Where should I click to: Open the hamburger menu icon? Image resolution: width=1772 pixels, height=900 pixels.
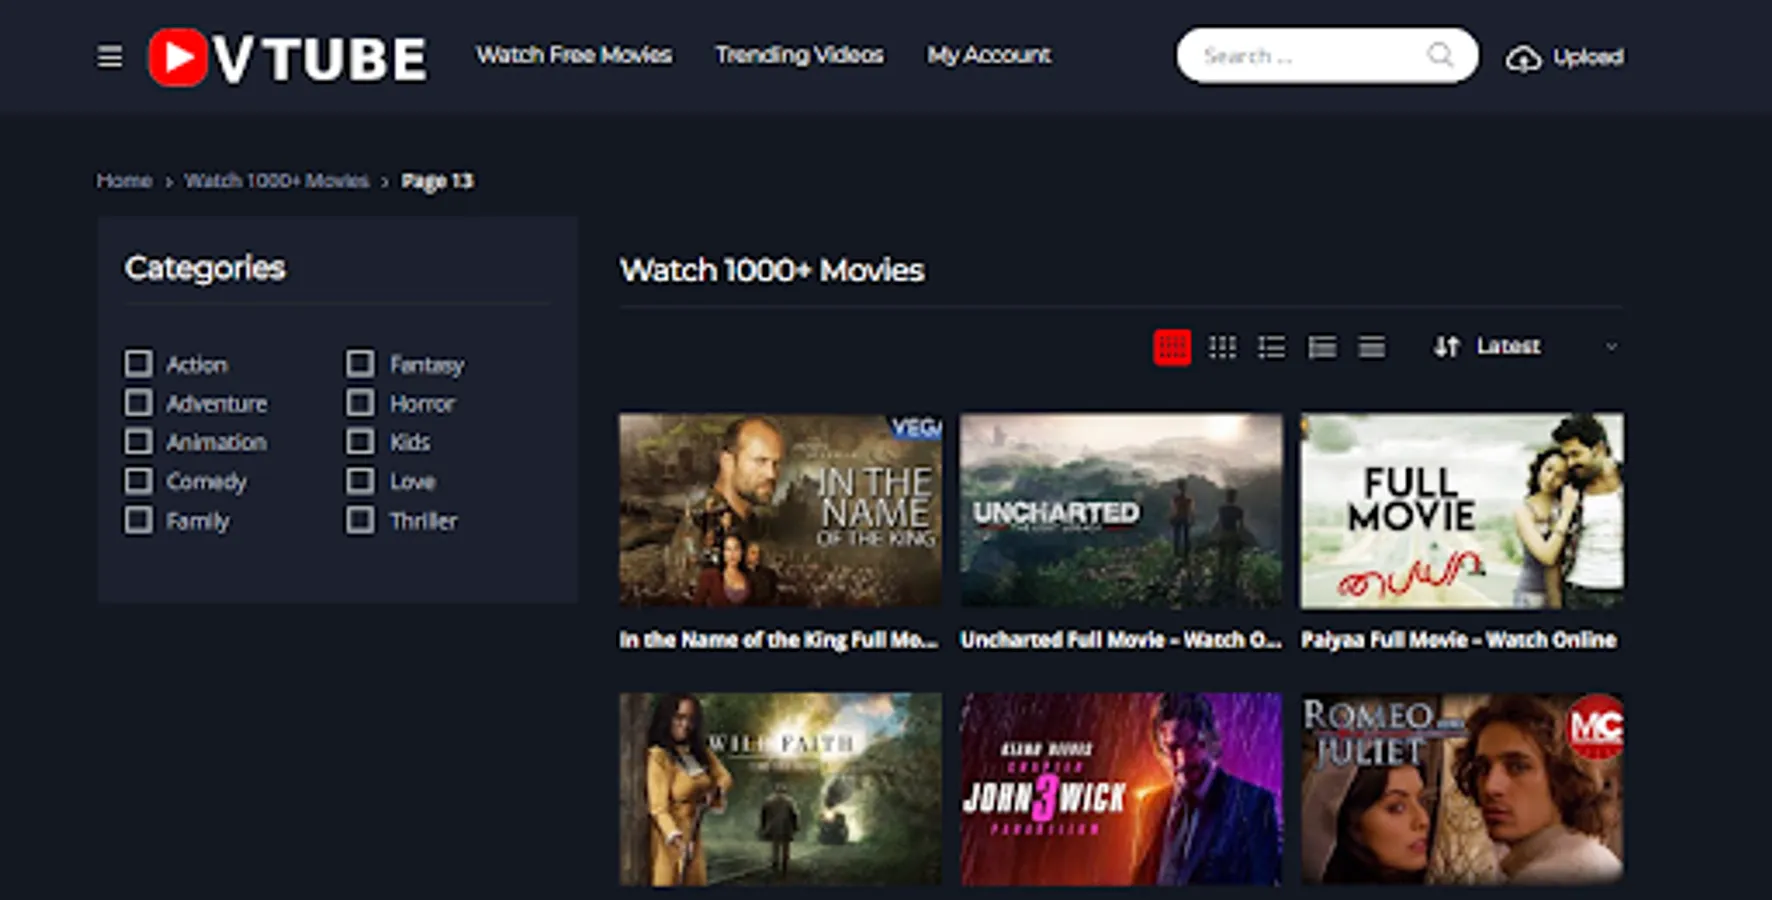point(110,57)
